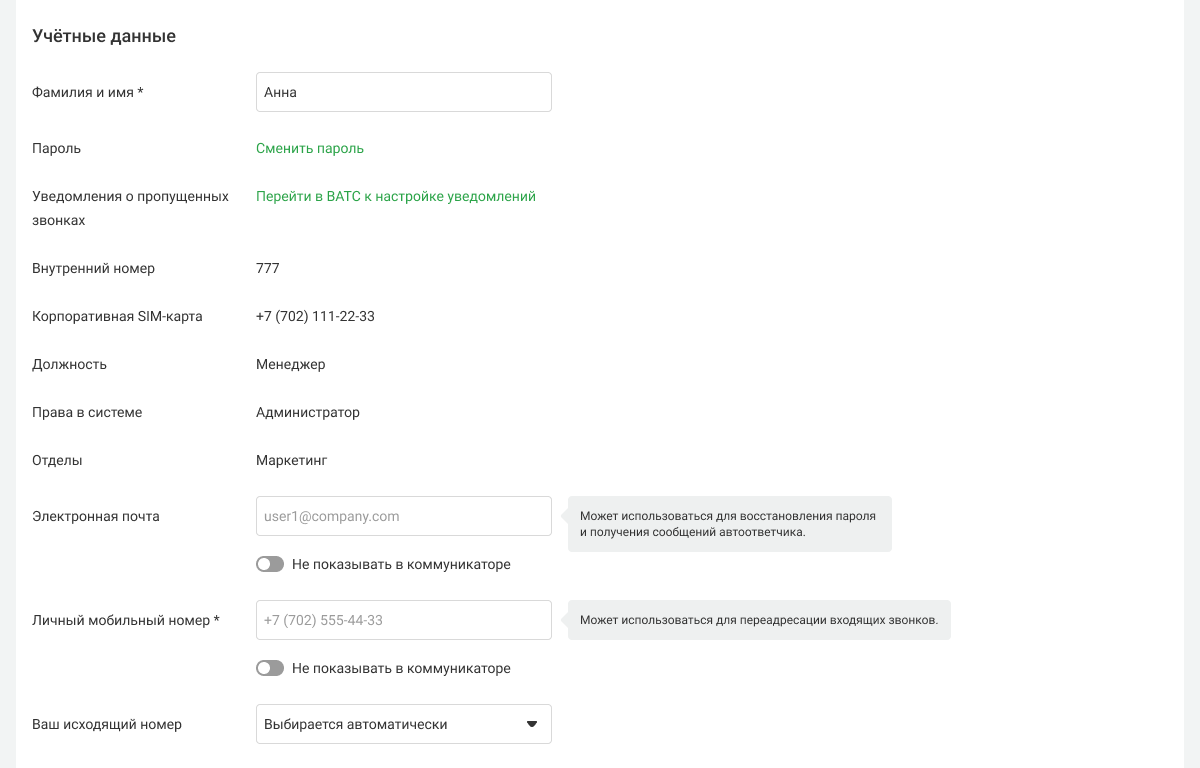Viewport: 1200px width, 768px height.
Task: Click the "Менеджер" position value
Action: point(291,364)
